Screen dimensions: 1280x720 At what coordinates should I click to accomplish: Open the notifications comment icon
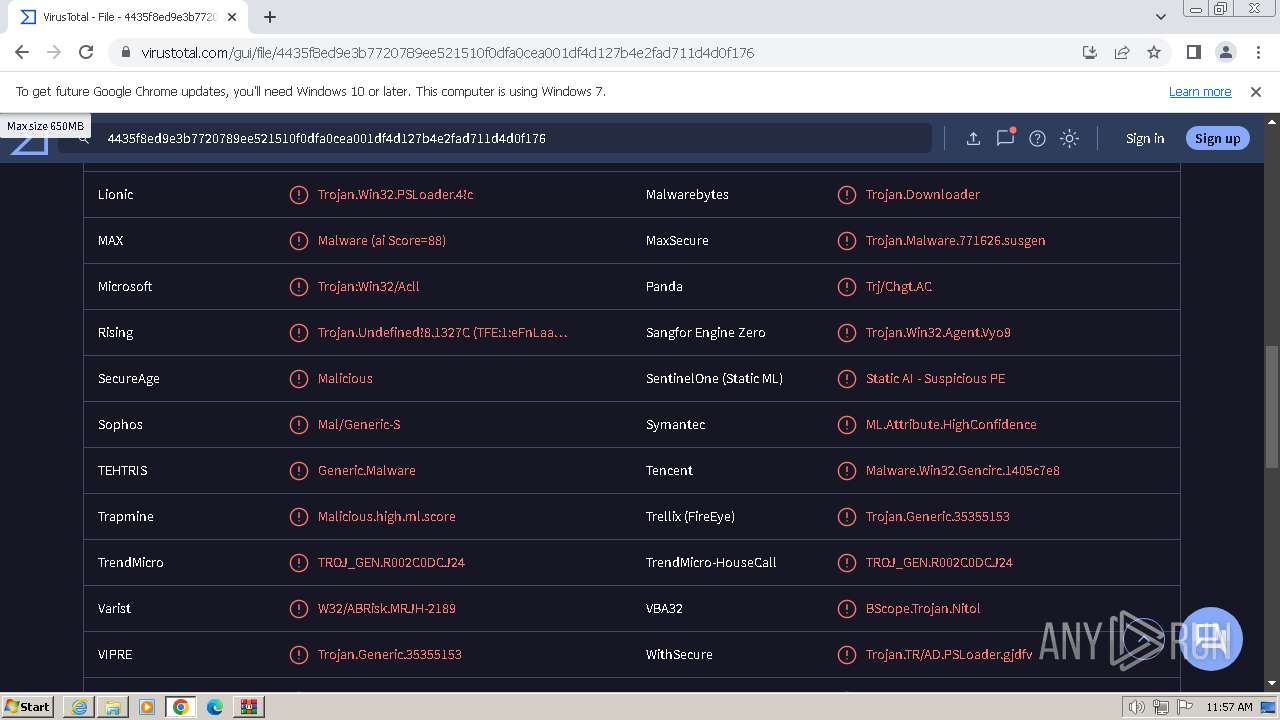1005,138
